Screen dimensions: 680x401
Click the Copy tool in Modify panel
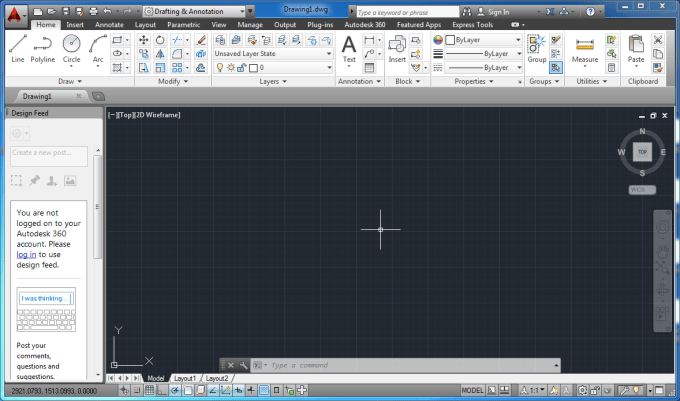pyautogui.click(x=144, y=54)
